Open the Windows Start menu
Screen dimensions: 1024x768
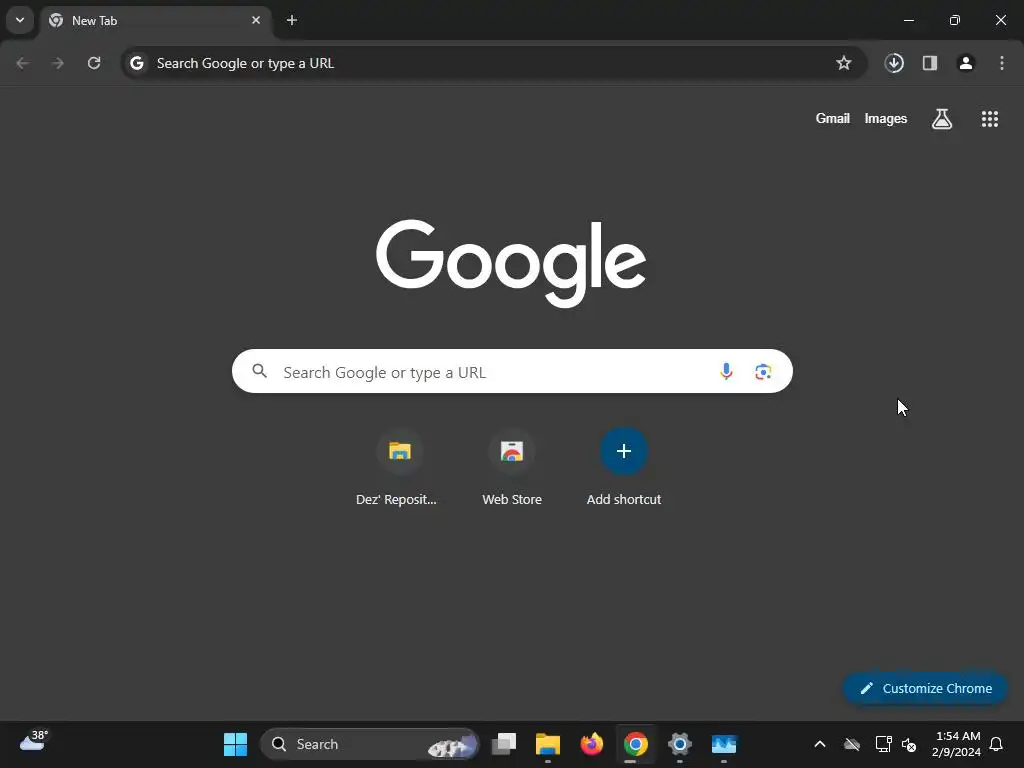(235, 744)
